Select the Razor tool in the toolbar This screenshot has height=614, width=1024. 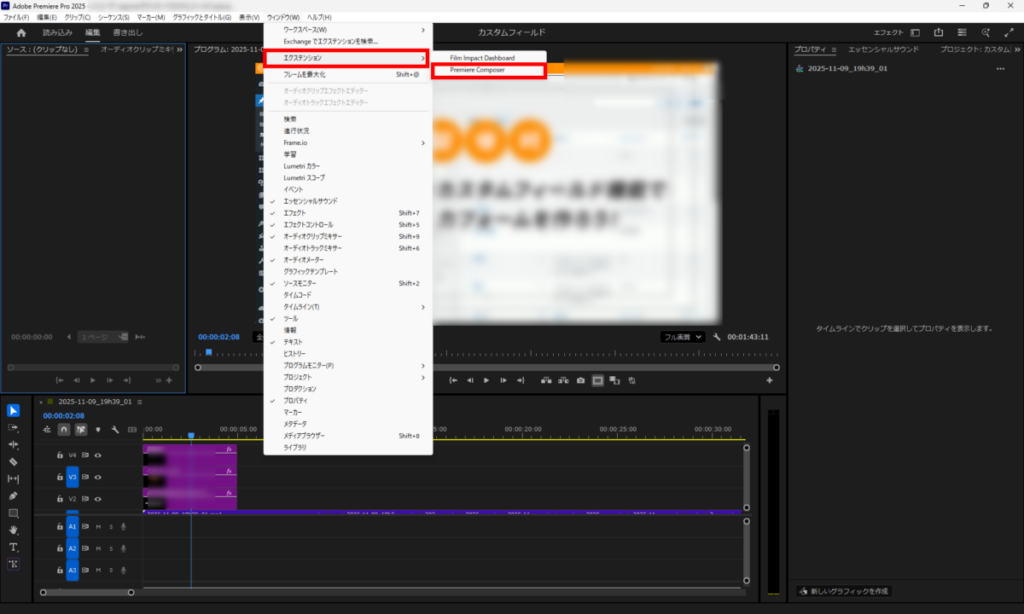(x=14, y=462)
